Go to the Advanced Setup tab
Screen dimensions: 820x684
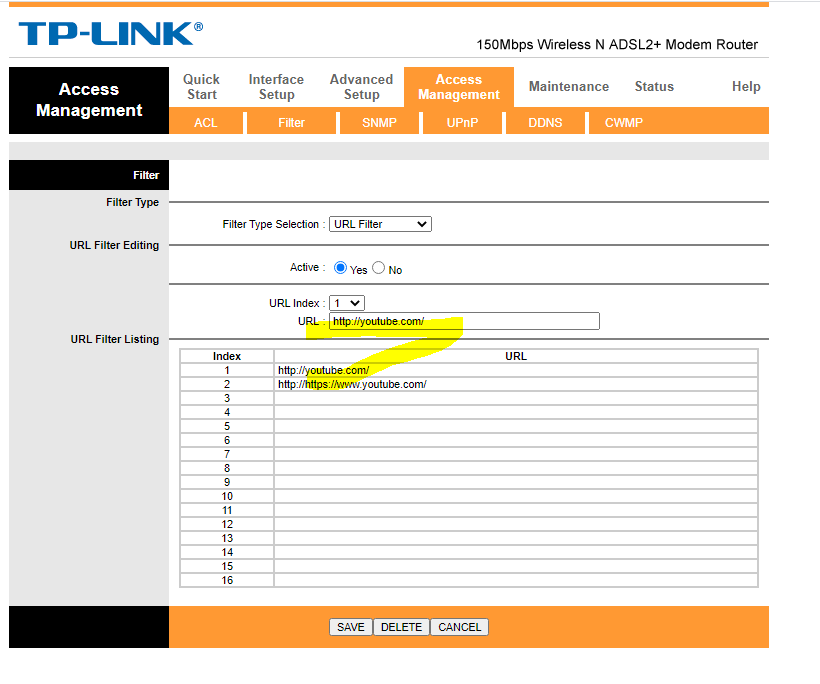point(361,87)
